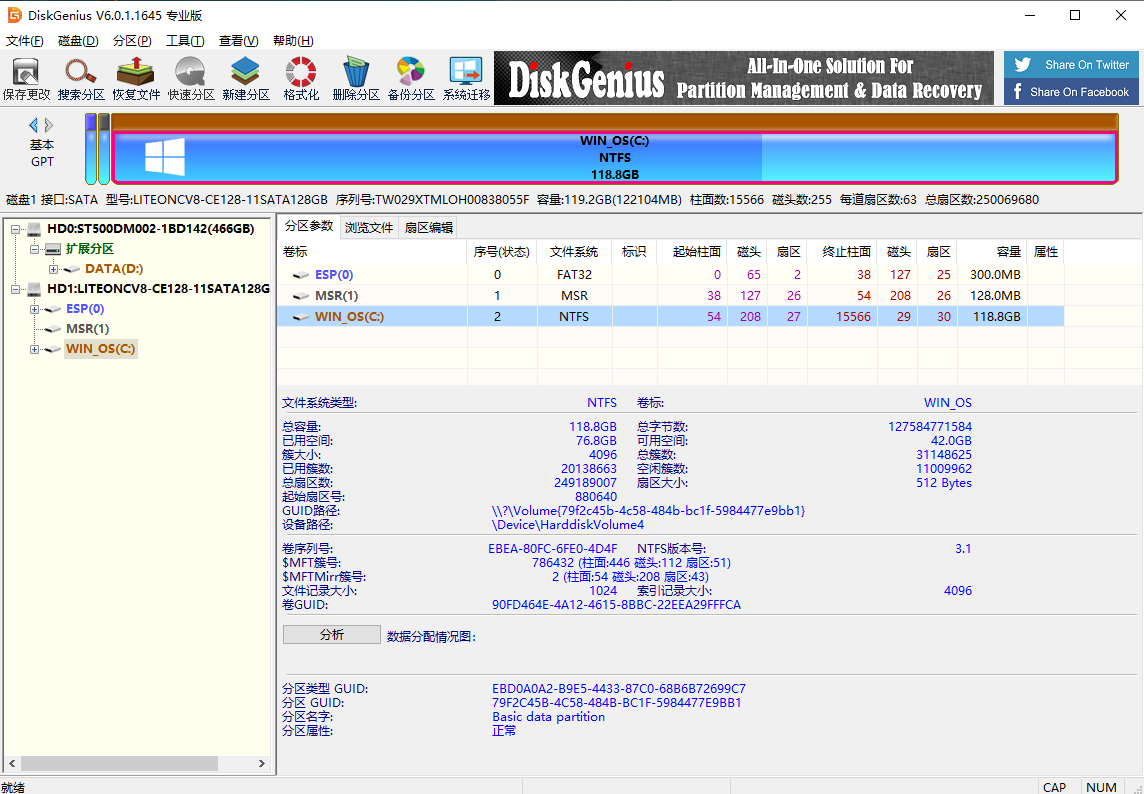This screenshot has width=1144, height=794.
Task: Expand the WIN_OS(C:) tree node
Action: (35, 349)
